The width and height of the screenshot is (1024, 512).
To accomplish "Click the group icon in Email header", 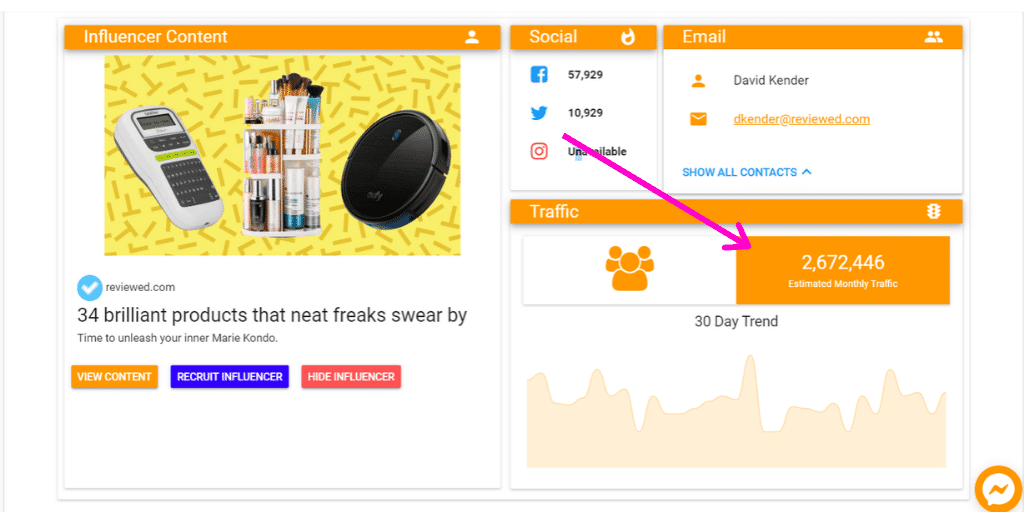I will tap(933, 37).
